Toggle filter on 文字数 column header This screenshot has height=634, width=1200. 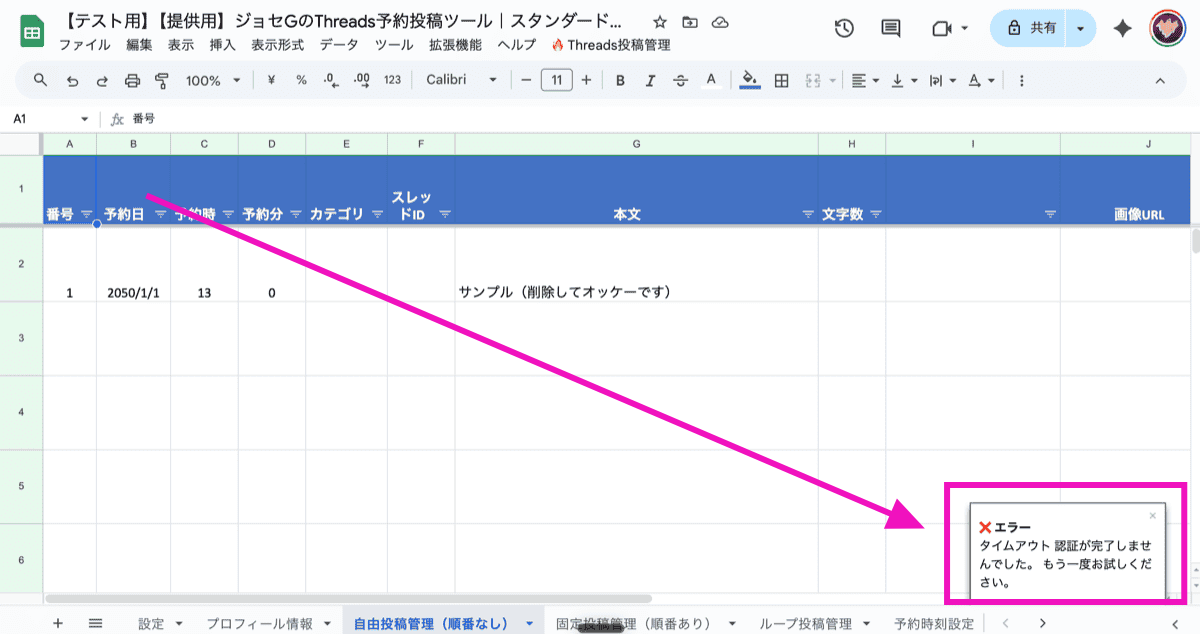876,214
